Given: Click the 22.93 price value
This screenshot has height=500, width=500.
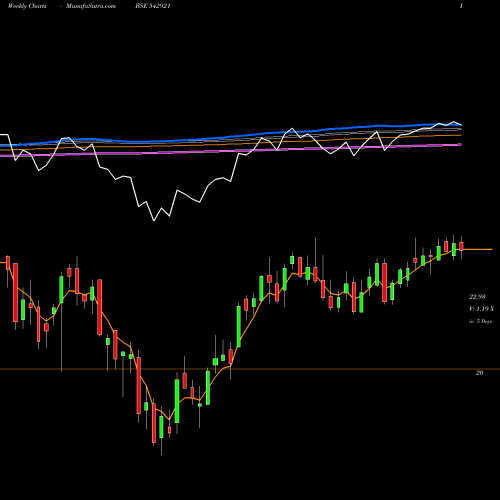Looking at the screenshot, I should [477, 296].
